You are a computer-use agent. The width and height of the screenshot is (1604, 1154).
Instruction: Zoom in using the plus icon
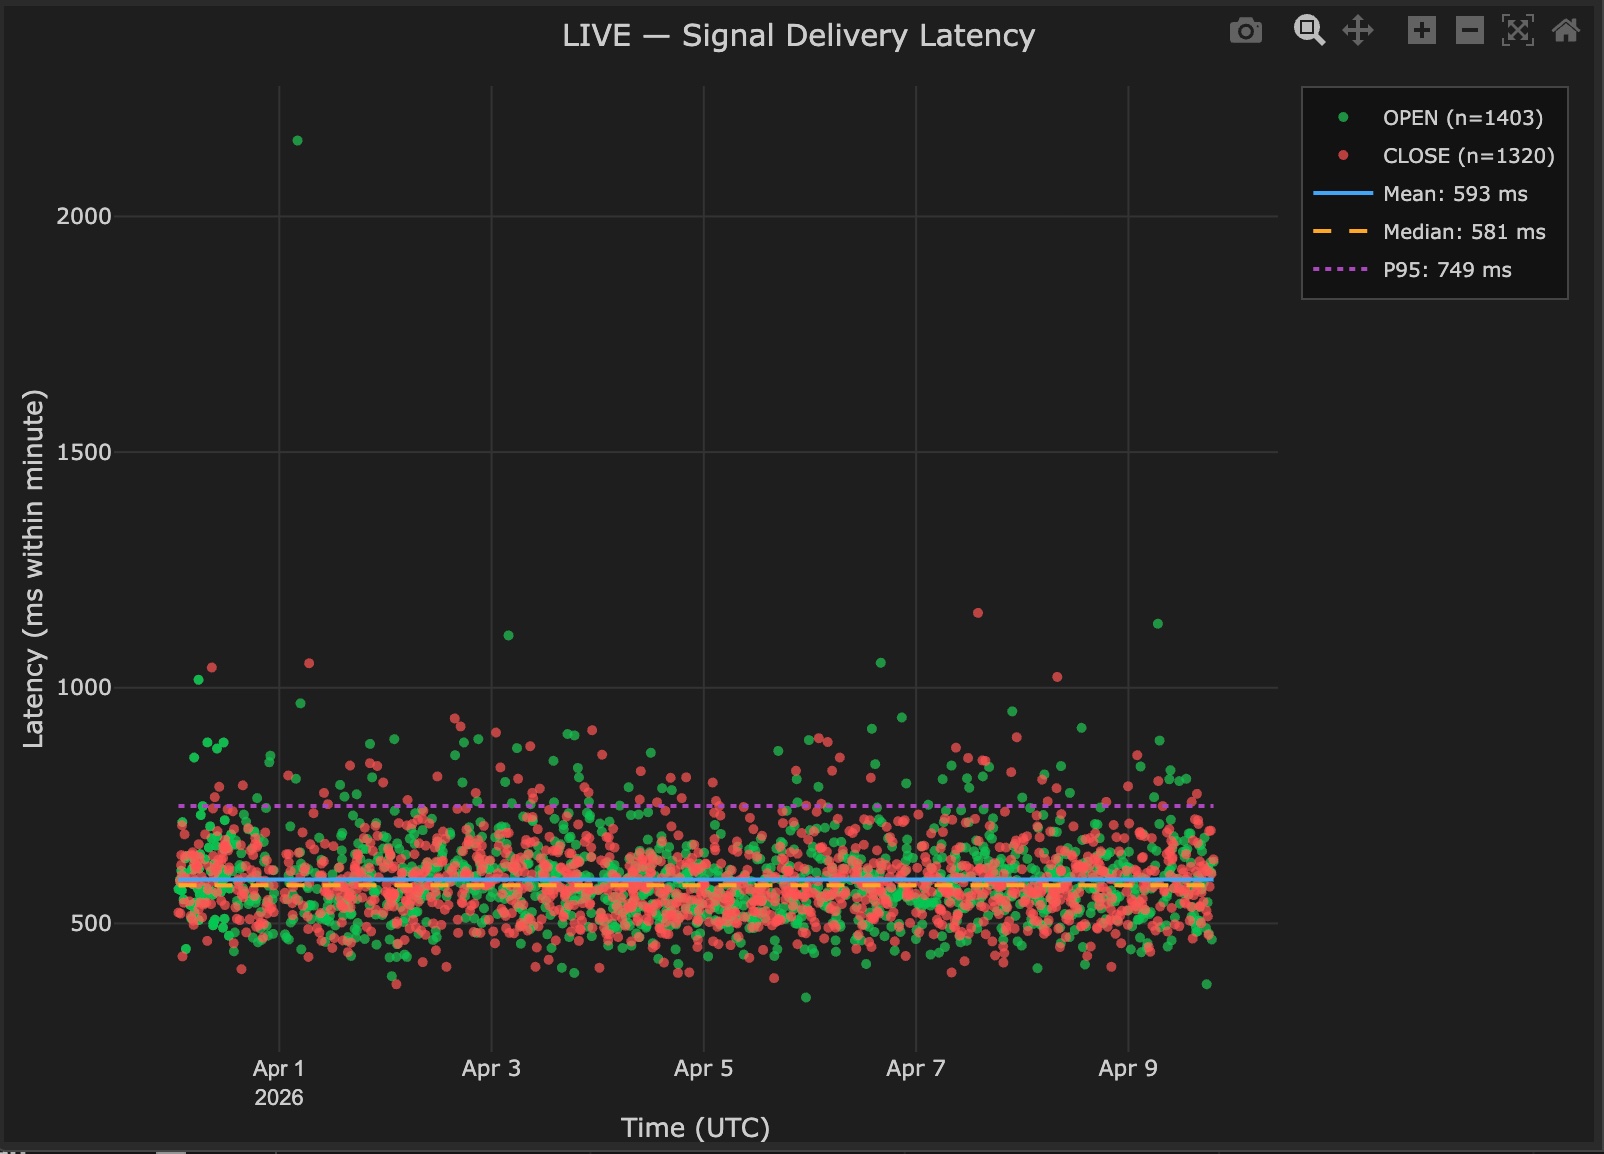pos(1421,31)
